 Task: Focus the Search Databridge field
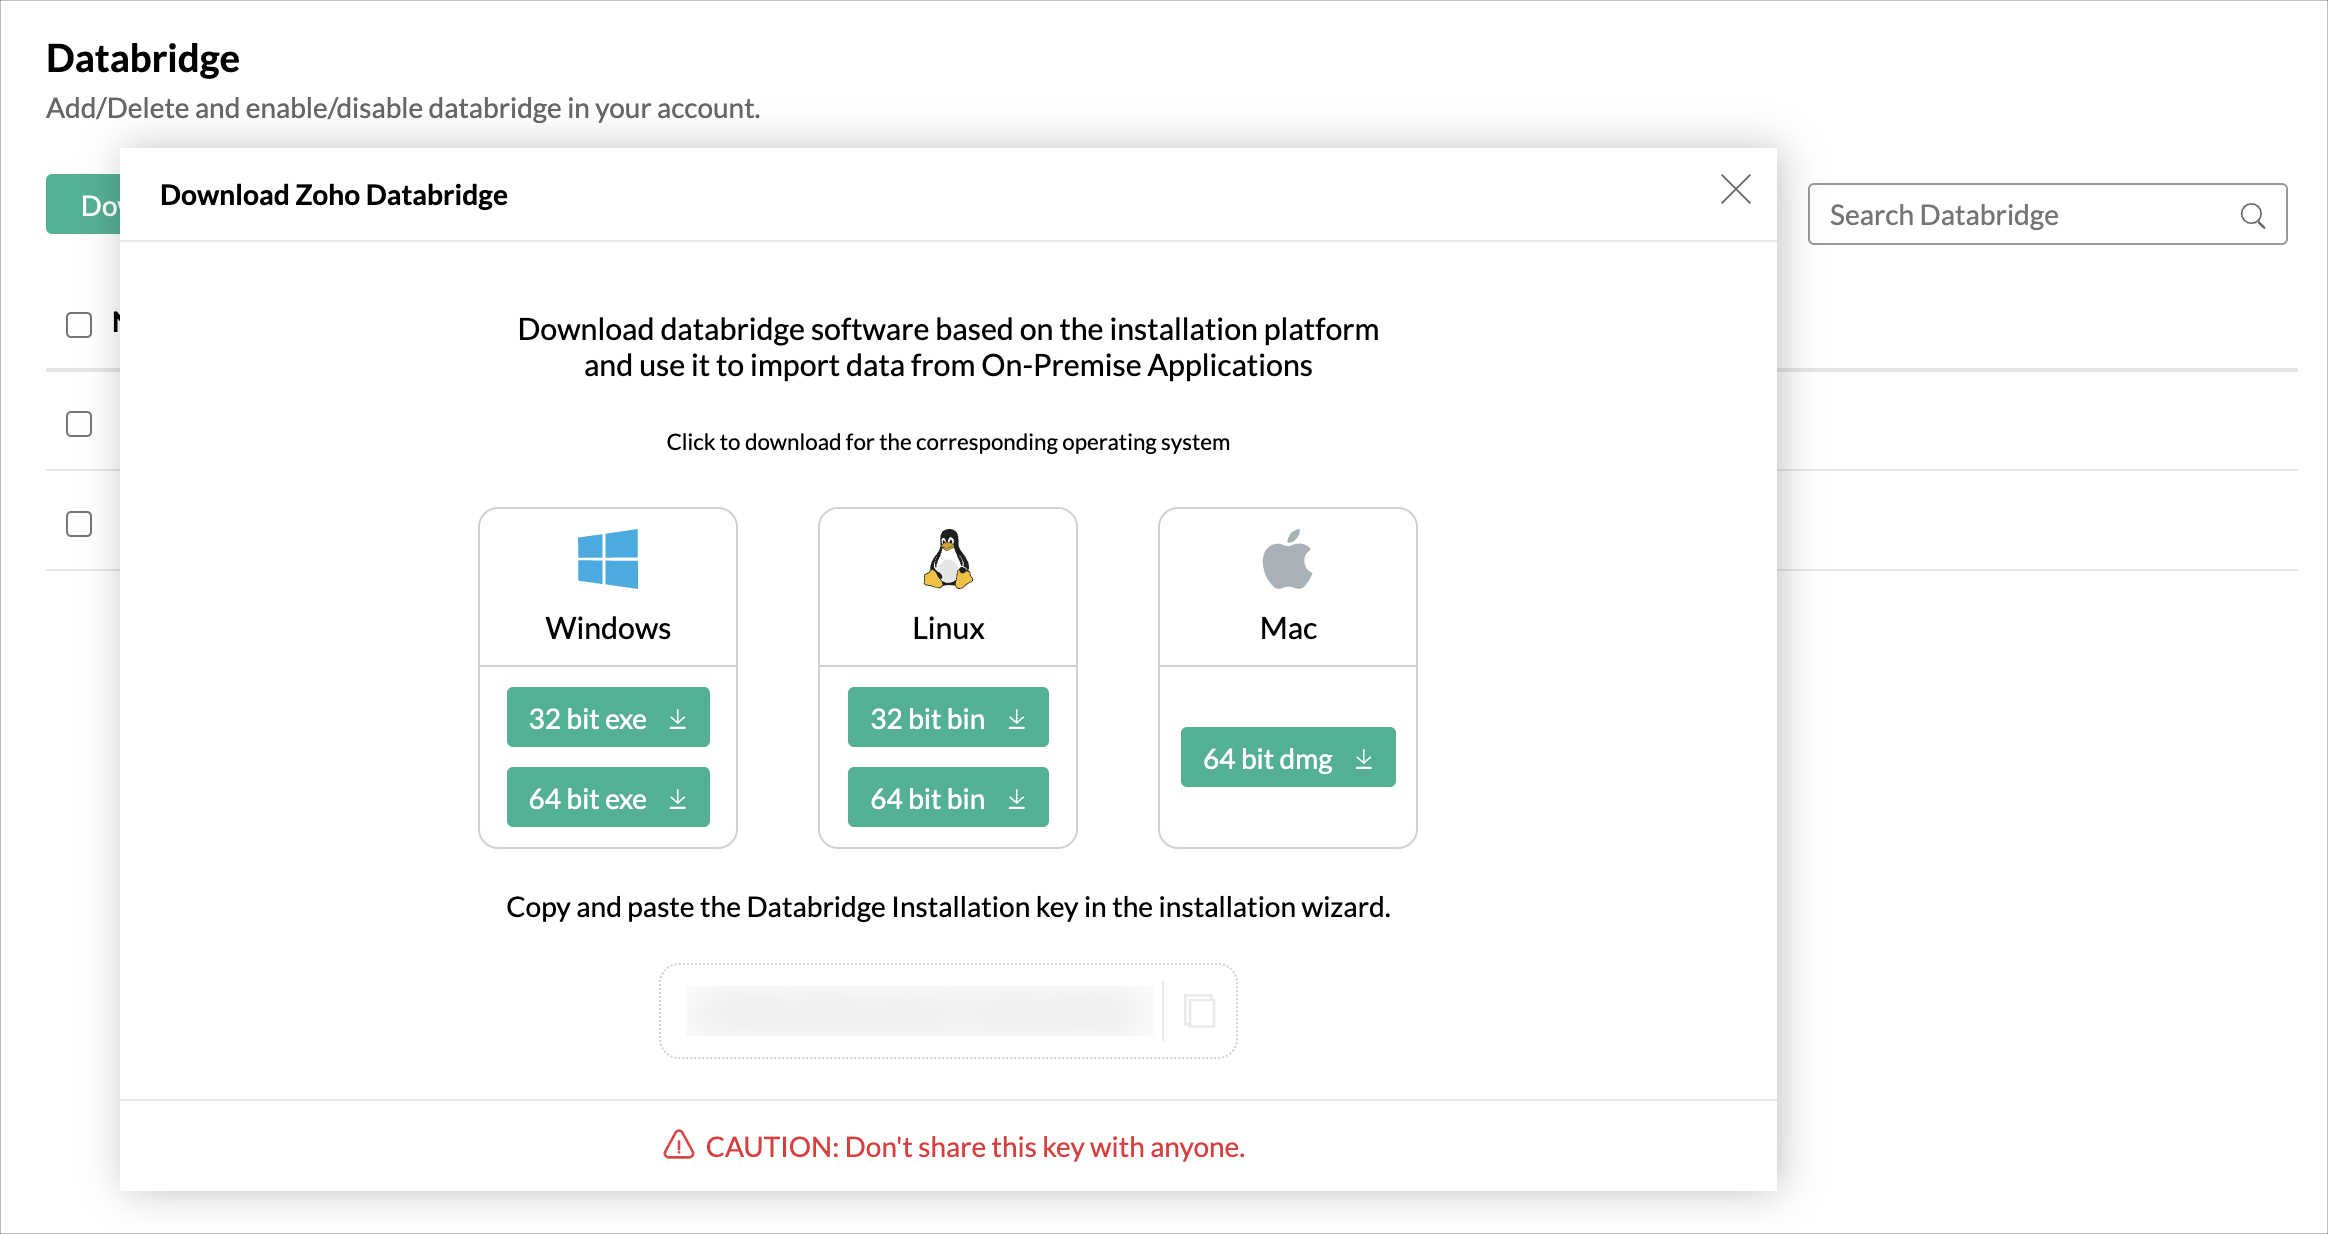[x=2047, y=214]
